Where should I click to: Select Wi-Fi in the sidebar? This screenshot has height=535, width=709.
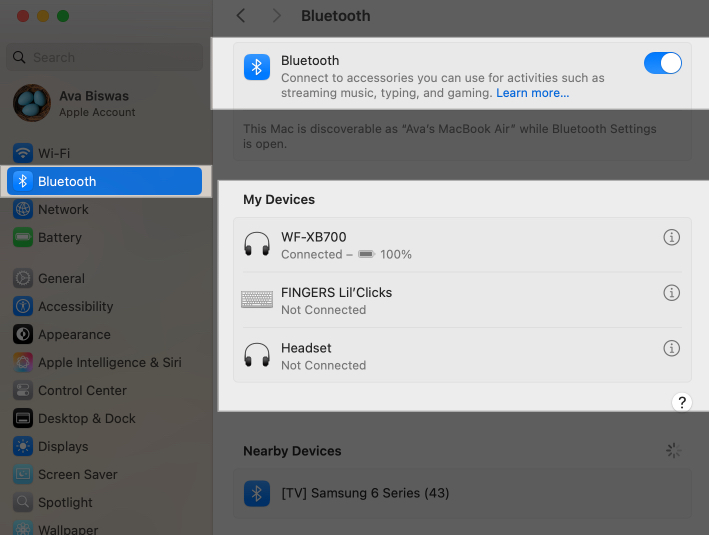pos(104,153)
